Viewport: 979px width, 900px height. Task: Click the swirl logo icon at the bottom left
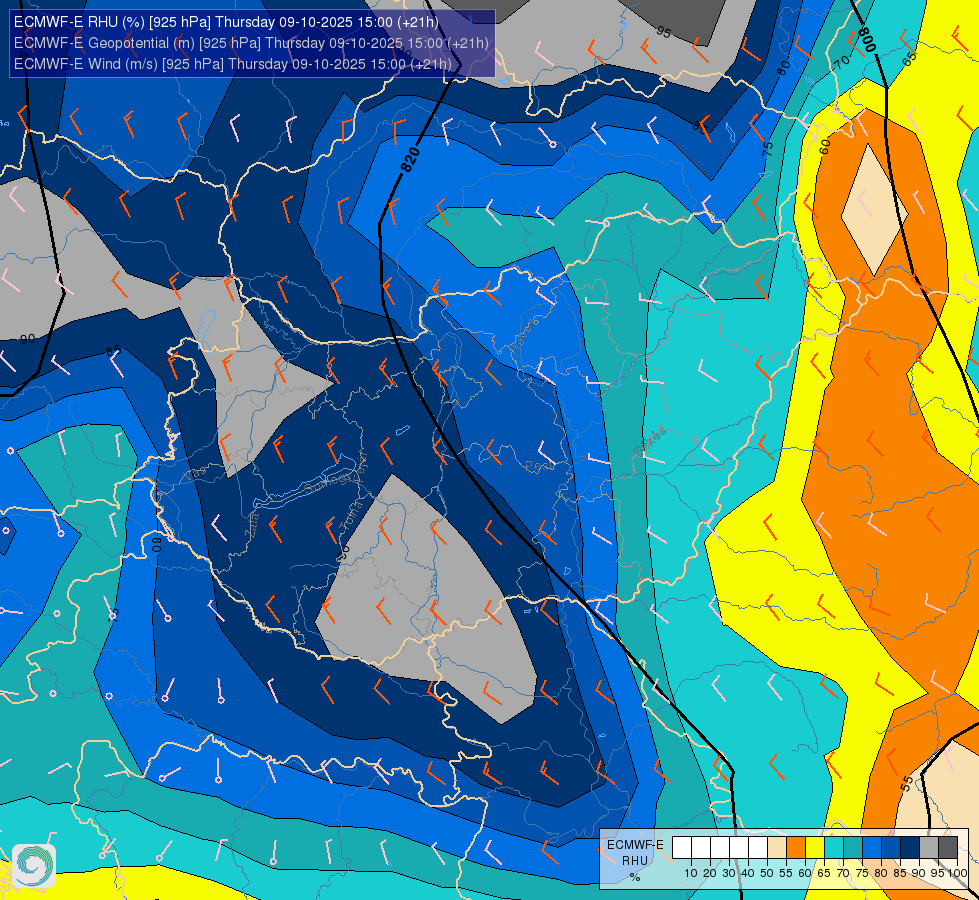click(34, 866)
